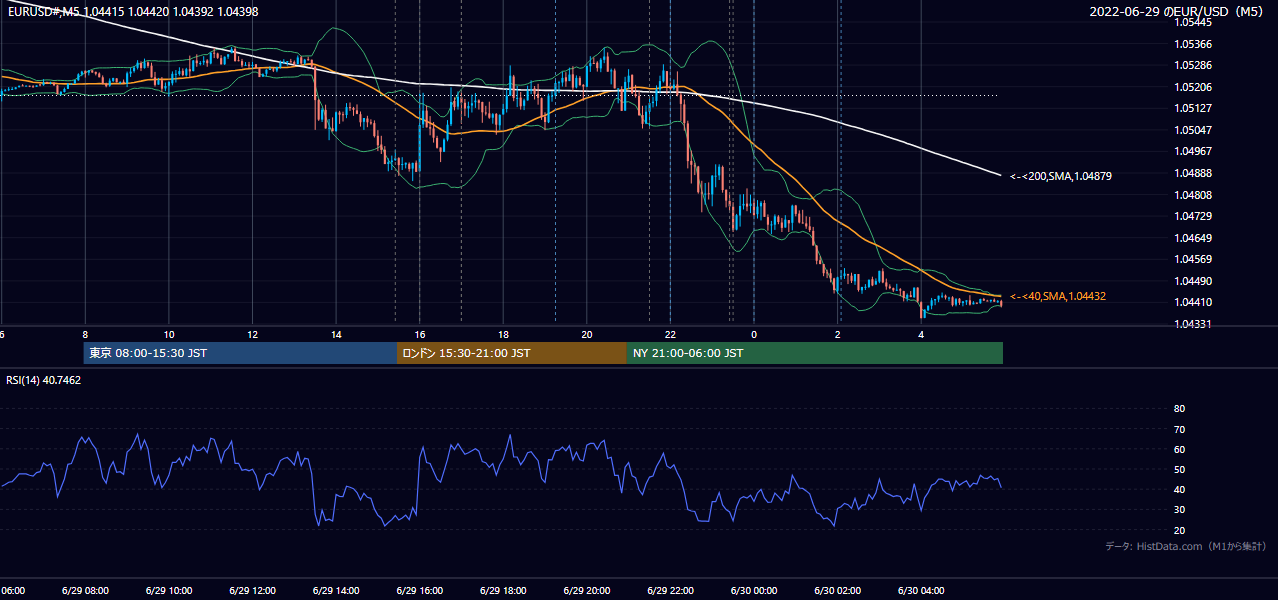Viewport: 1278px width, 600px height.
Task: Click the HistData.com data source credit
Action: point(1186,546)
